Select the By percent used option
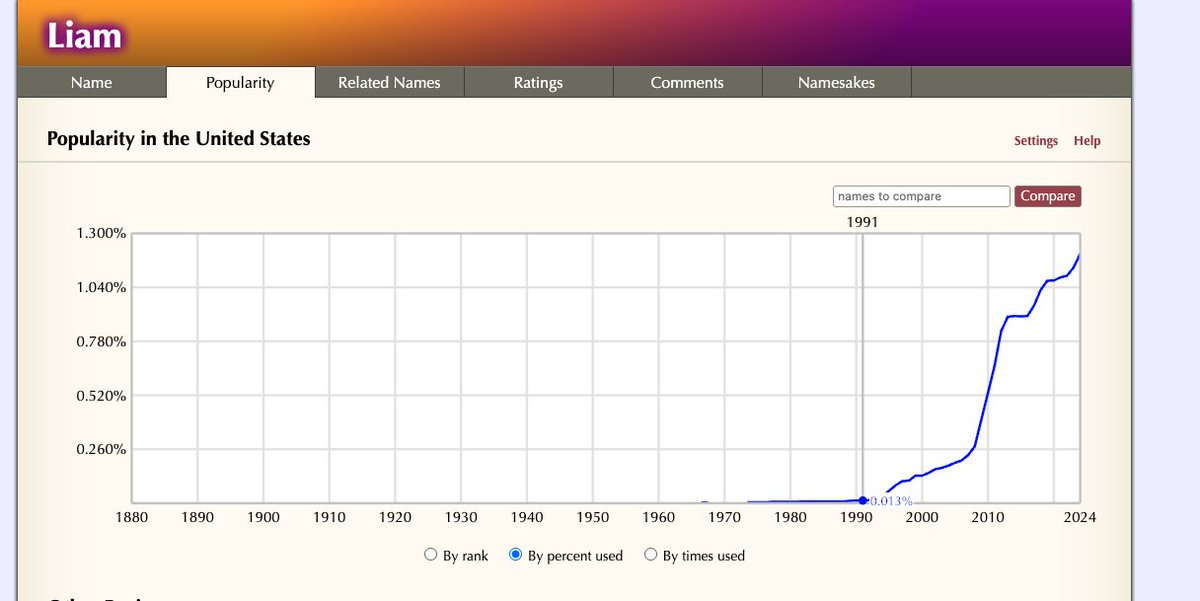The height and width of the screenshot is (601, 1200). click(516, 555)
